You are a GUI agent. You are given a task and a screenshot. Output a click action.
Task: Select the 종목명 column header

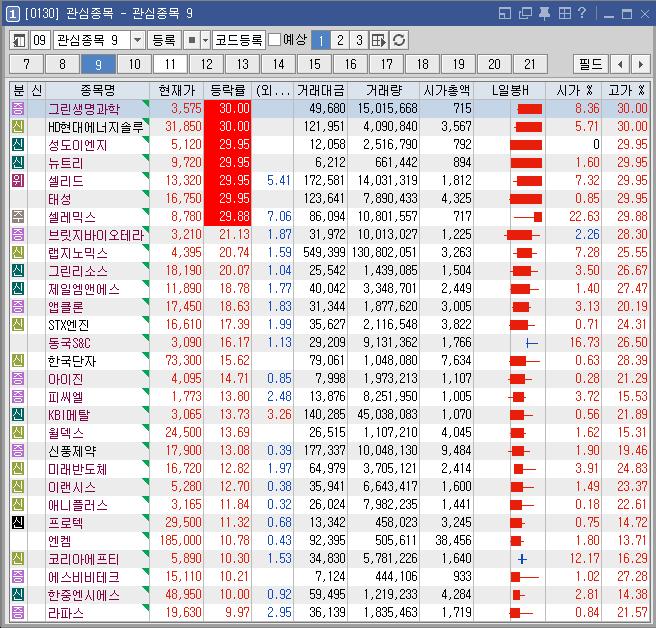click(97, 90)
